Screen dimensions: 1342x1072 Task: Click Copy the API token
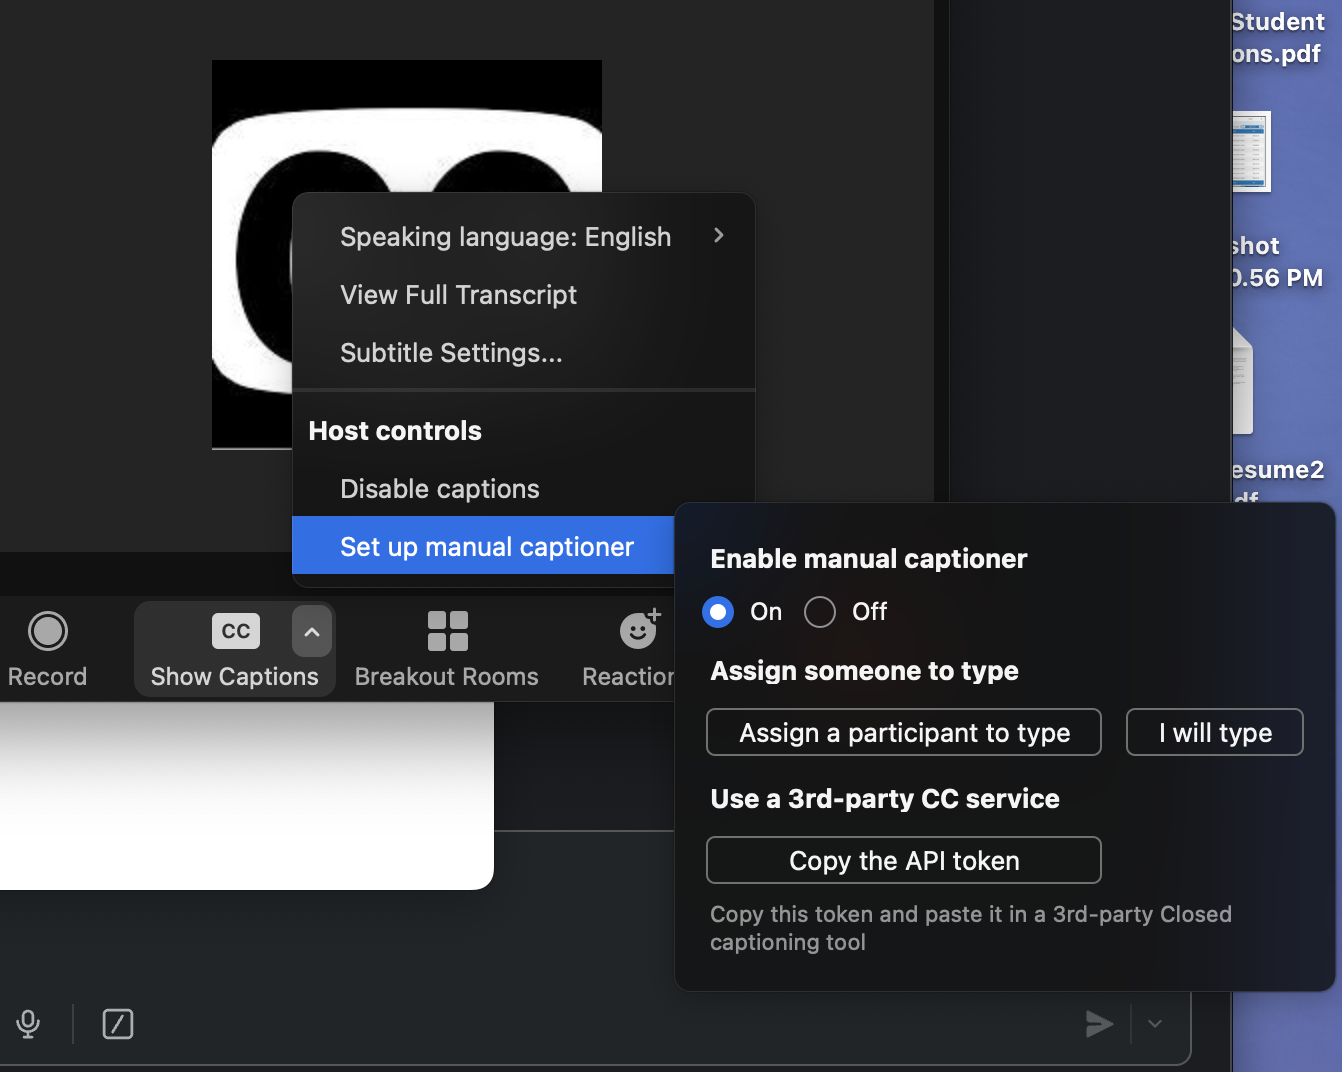tap(903, 860)
